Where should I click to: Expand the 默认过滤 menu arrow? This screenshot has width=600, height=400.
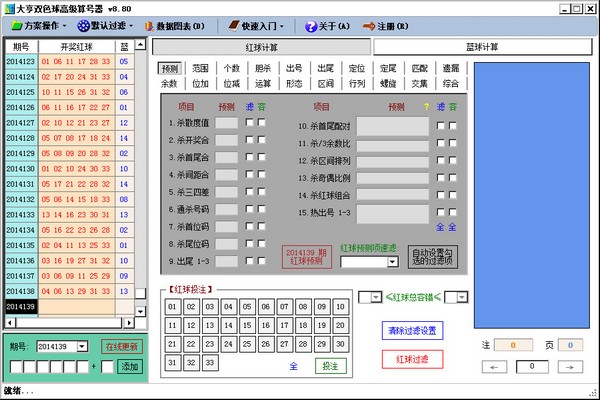(131, 26)
